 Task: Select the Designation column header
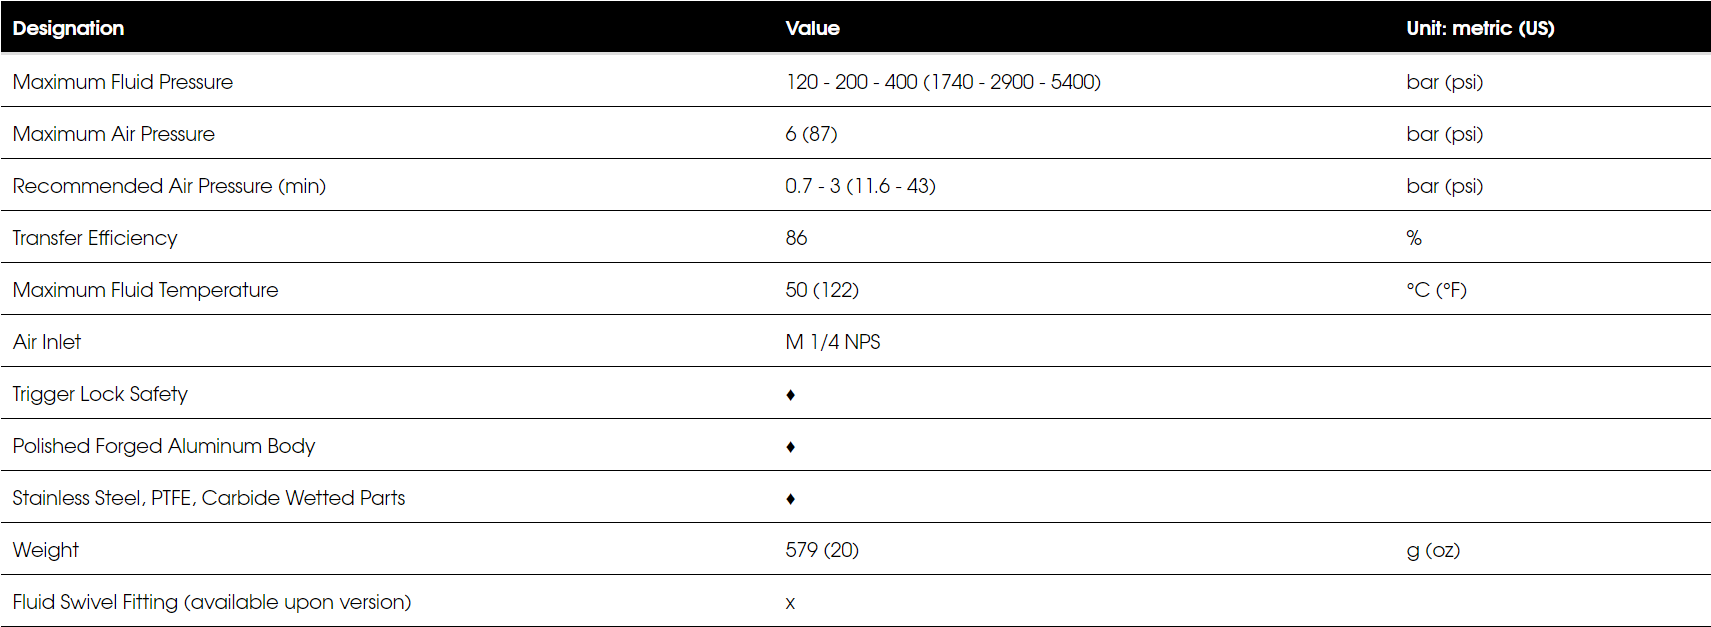(68, 28)
